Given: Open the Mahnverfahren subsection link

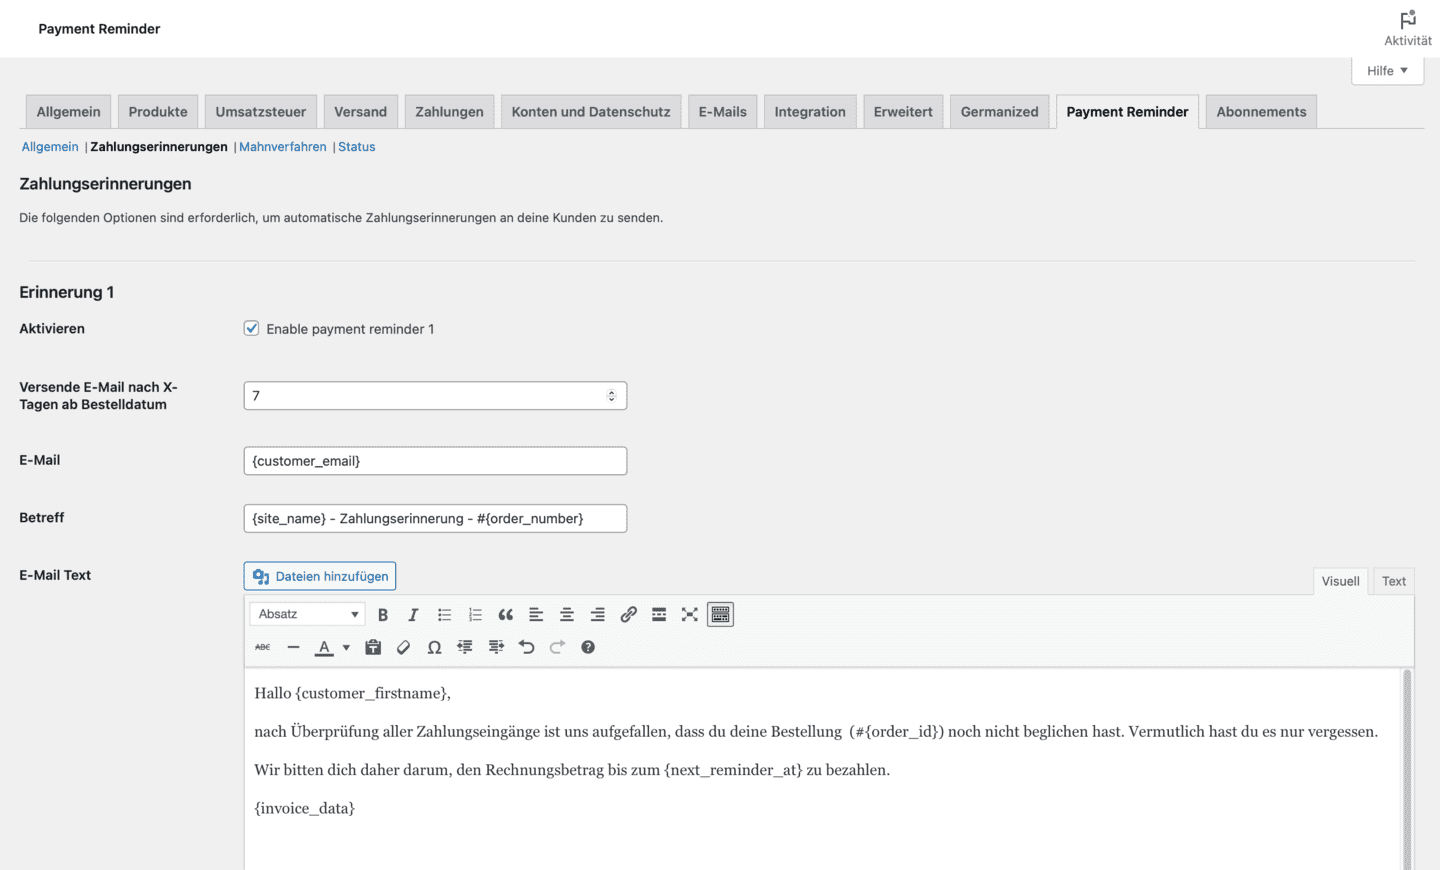Looking at the screenshot, I should [x=282, y=147].
